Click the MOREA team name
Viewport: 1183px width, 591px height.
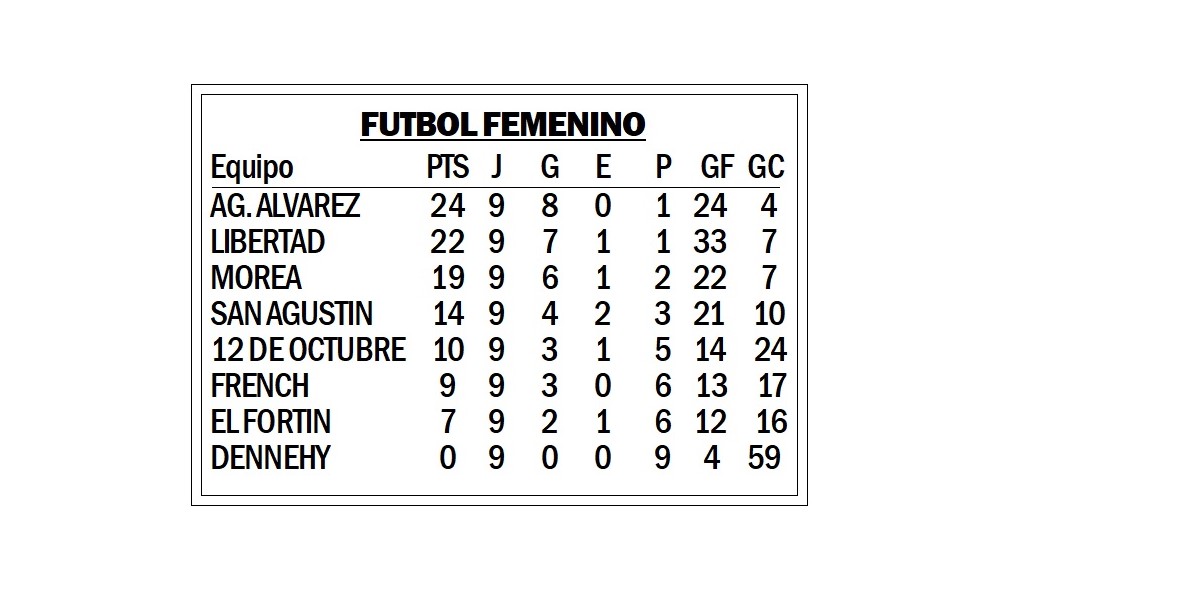pos(256,278)
